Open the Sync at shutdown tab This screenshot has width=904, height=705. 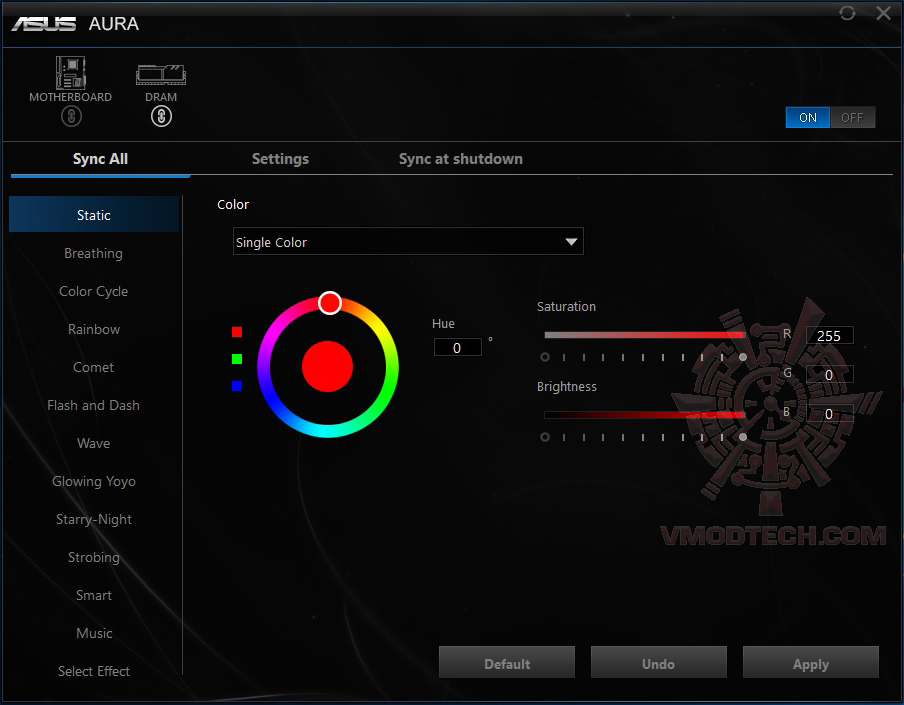pos(461,158)
